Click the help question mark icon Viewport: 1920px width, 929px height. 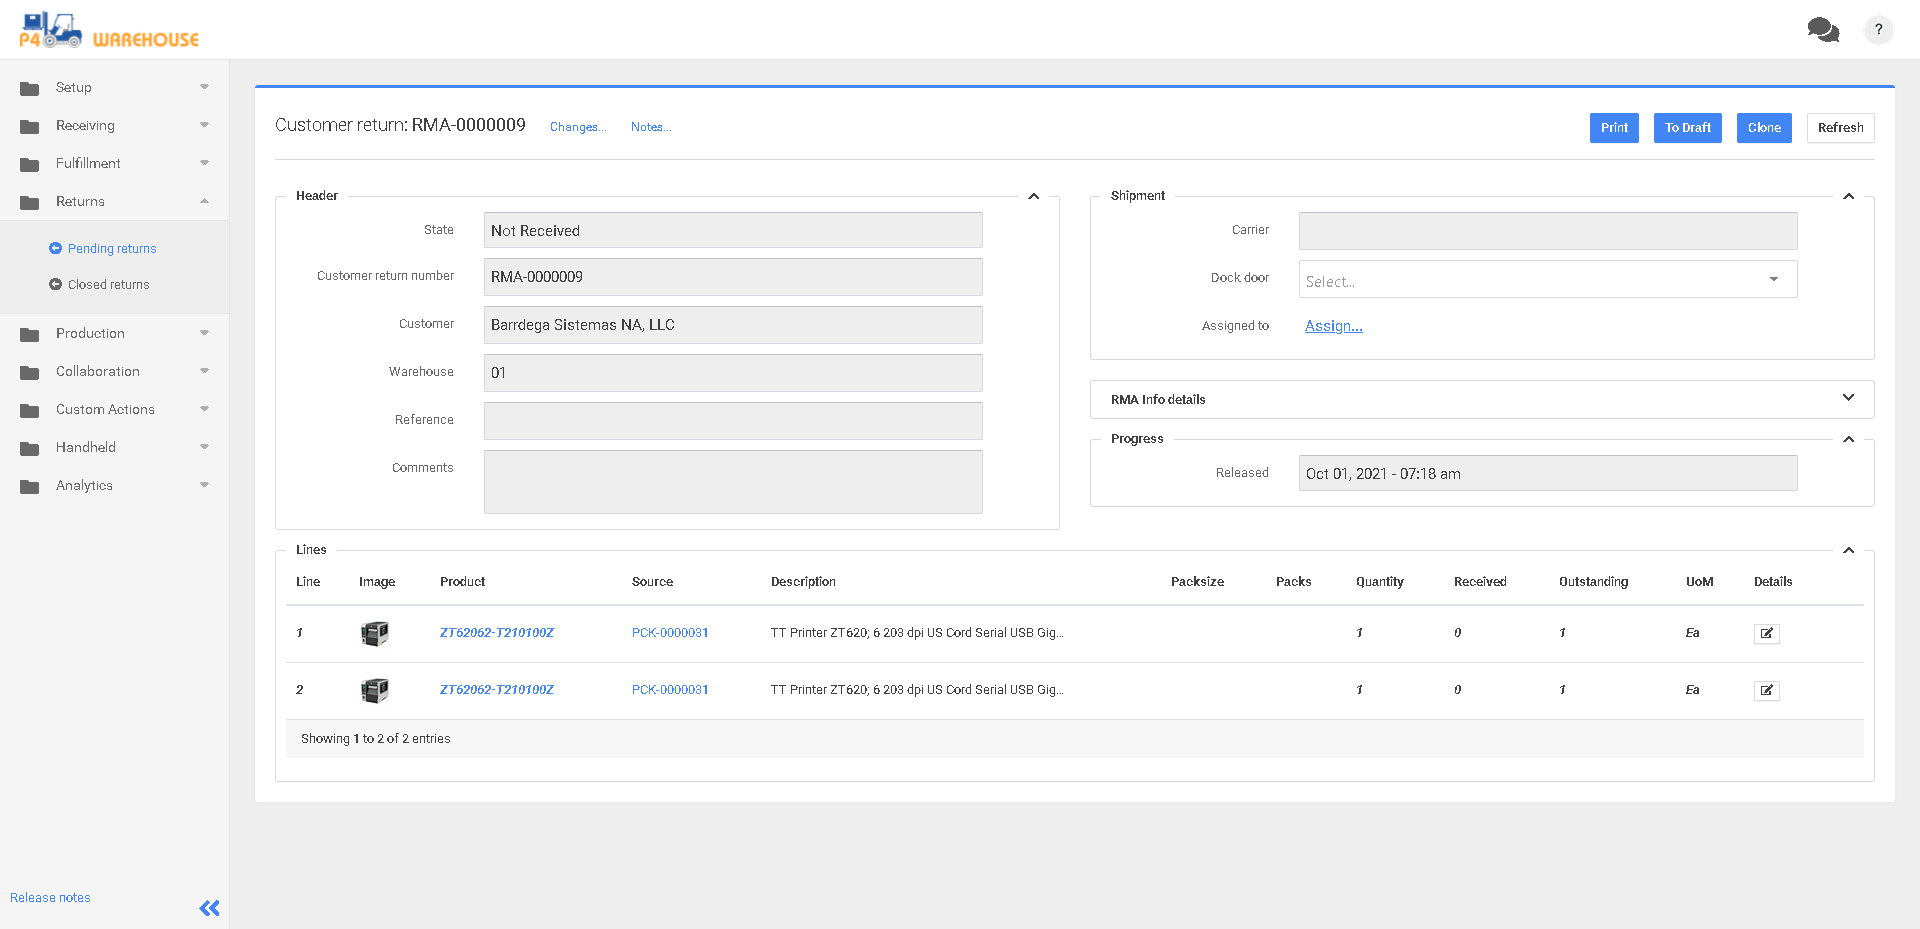tap(1878, 30)
